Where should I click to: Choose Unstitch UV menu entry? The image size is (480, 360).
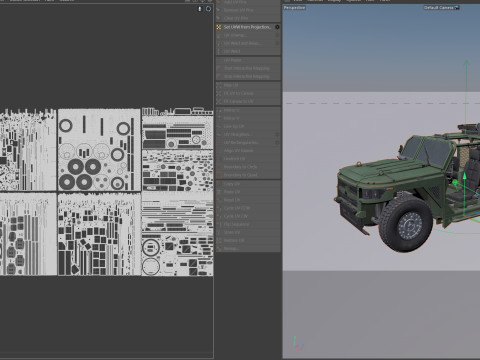click(x=248, y=159)
